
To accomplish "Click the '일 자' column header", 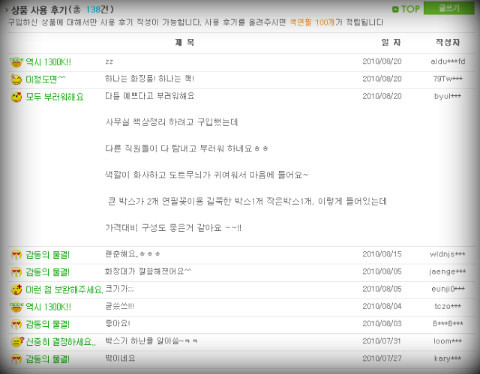I will pyautogui.click(x=391, y=43).
